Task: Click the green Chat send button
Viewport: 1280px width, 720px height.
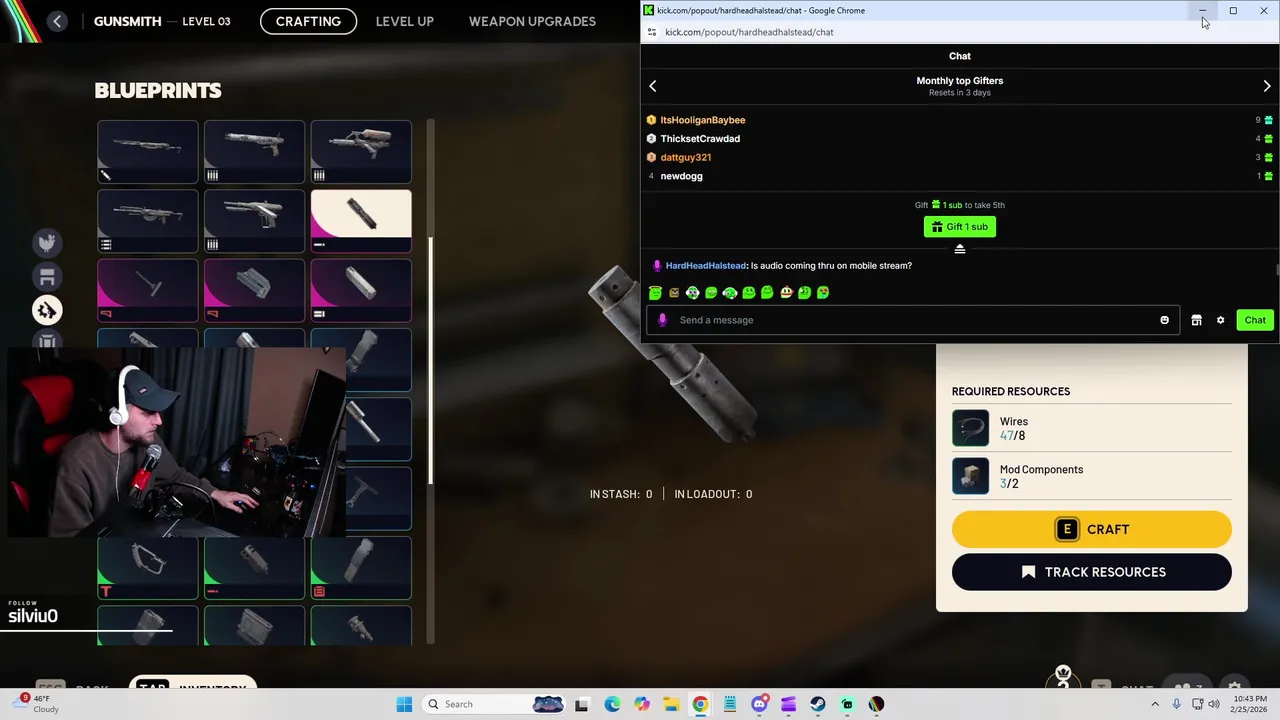Action: [x=1255, y=320]
